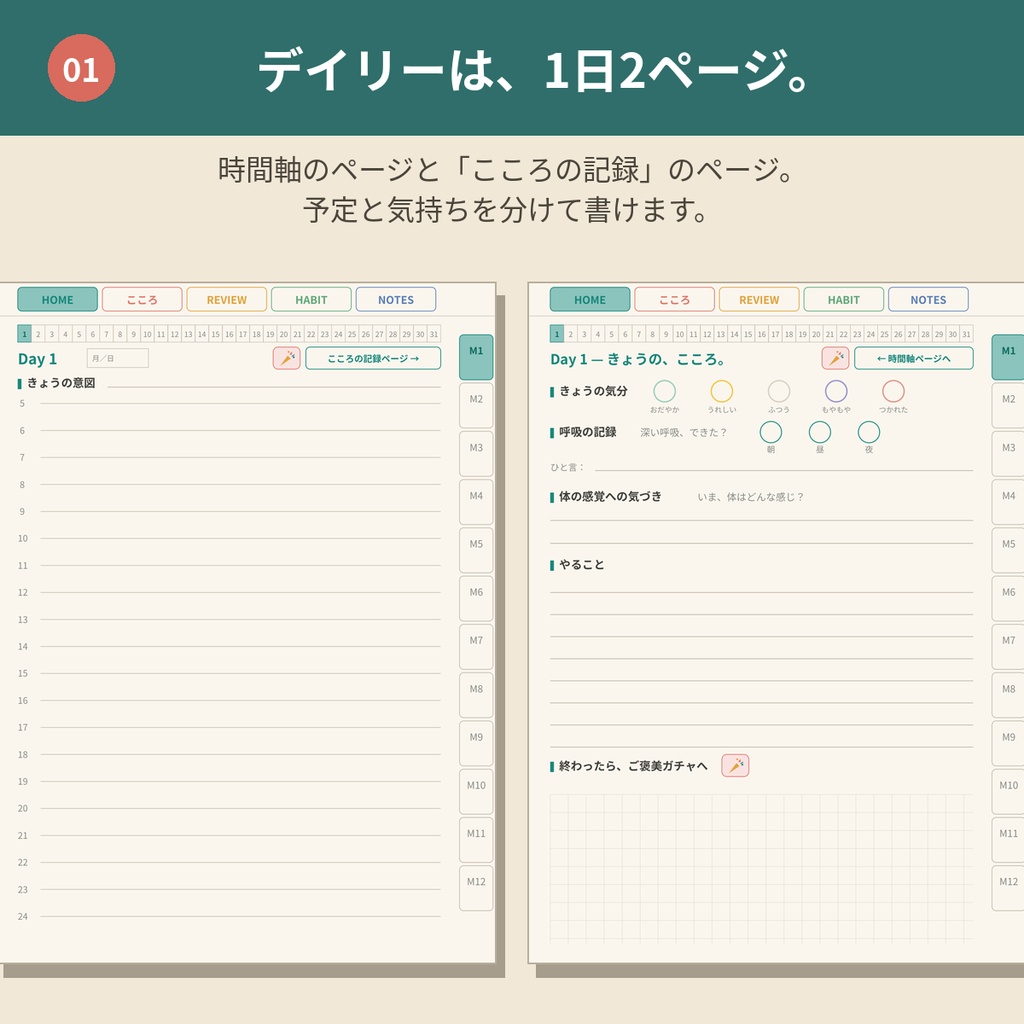Viewport: 1024px width, 1024px height.
Task: Click the 月/日 date field
Action: click(x=118, y=358)
